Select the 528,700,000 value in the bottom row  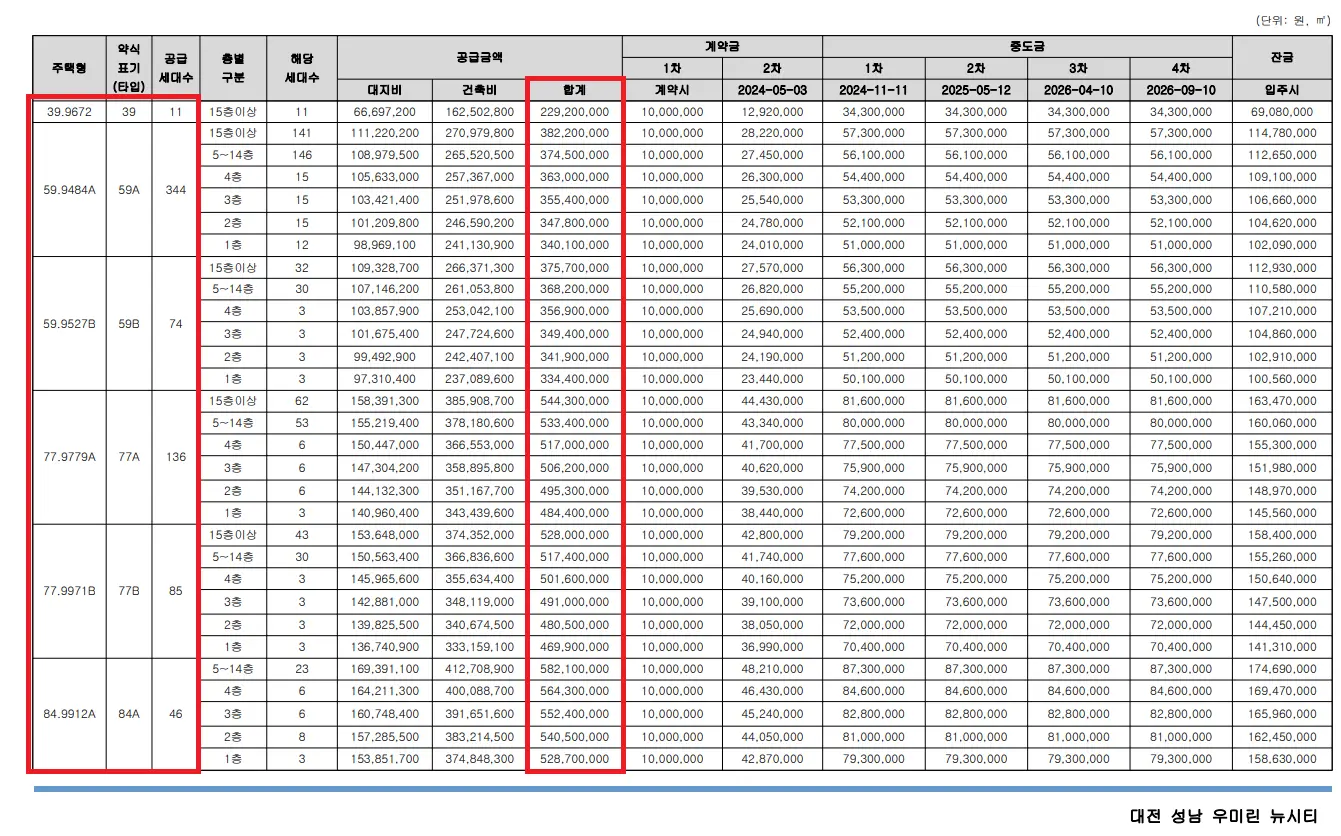(x=575, y=758)
